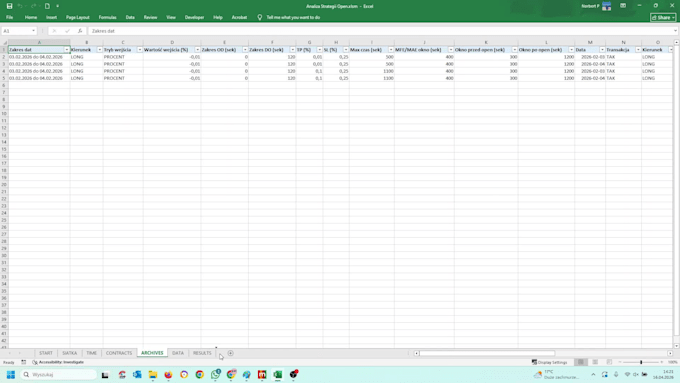
Task: Click the formula bar showing Zakres dat
Action: 380,31
